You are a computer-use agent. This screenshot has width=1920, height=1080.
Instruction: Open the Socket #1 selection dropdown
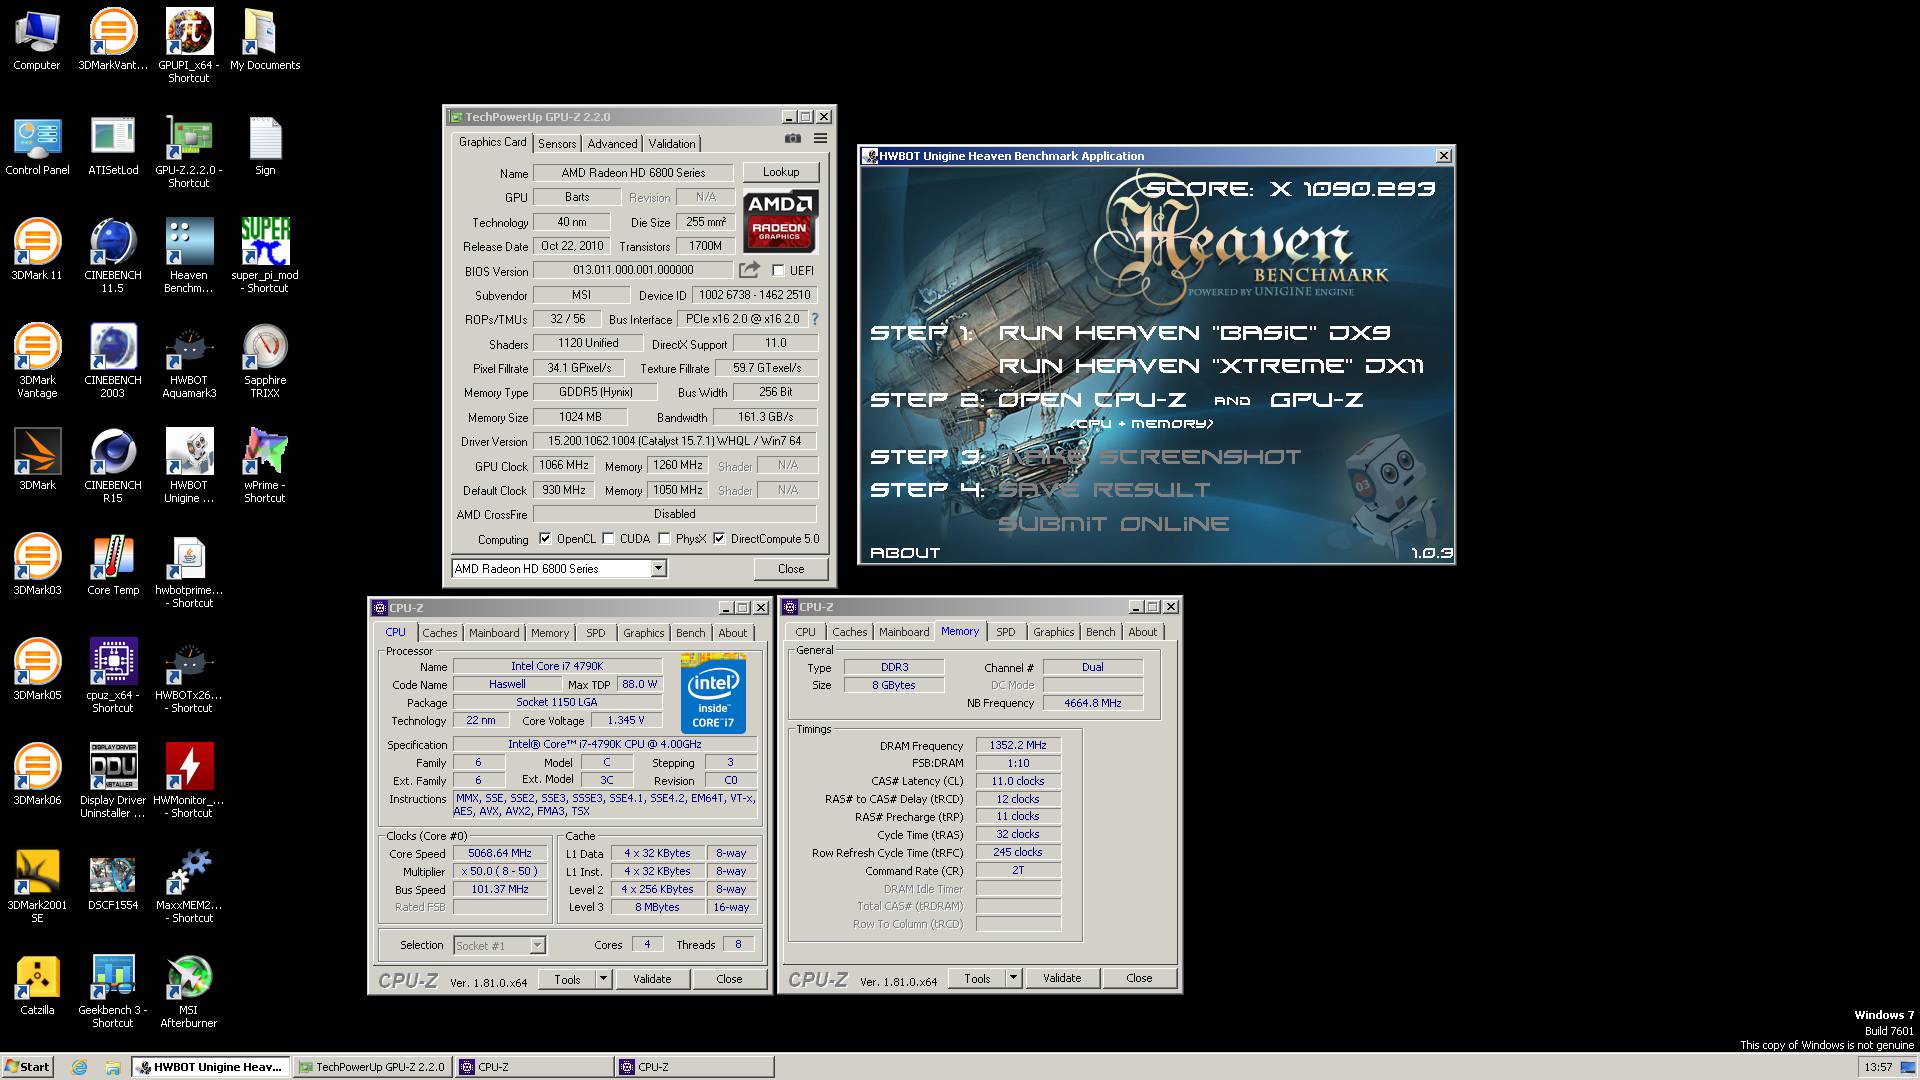(x=499, y=945)
